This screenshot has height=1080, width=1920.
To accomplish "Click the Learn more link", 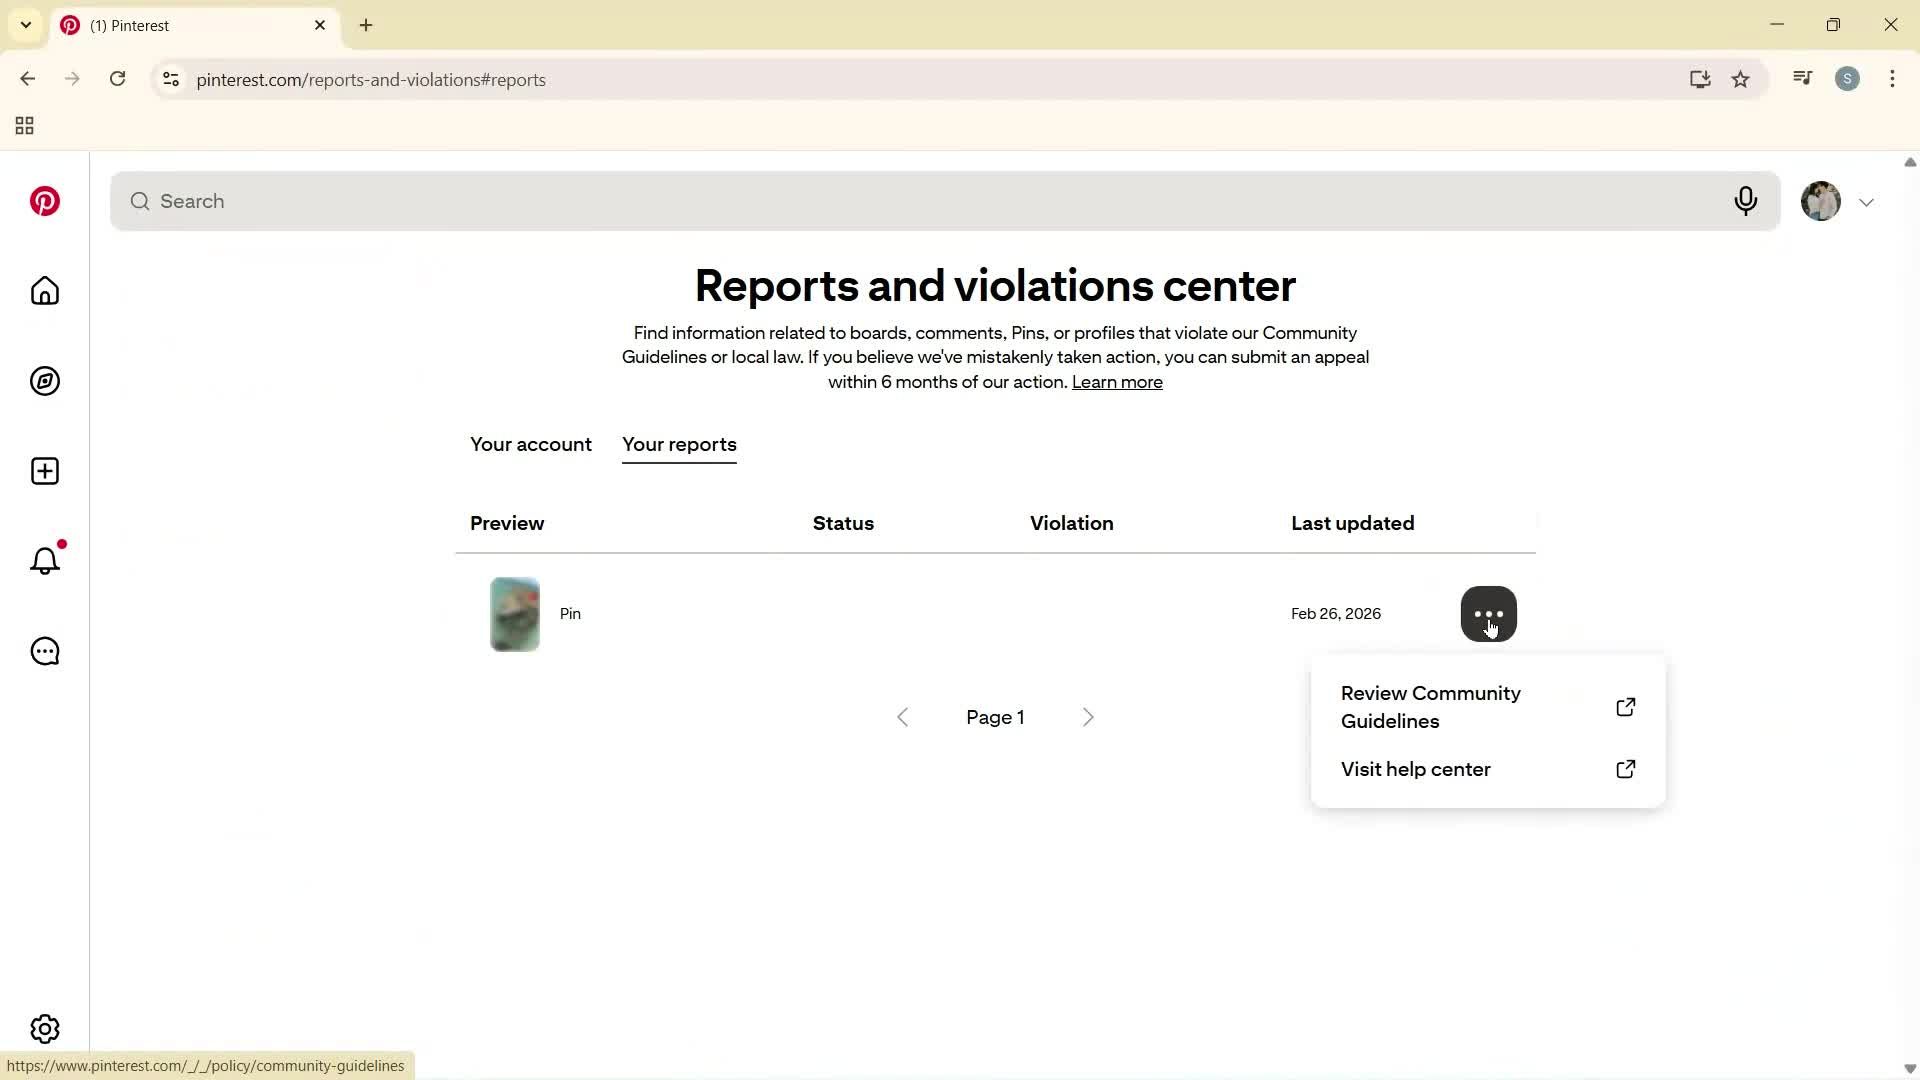I will pyautogui.click(x=1117, y=382).
